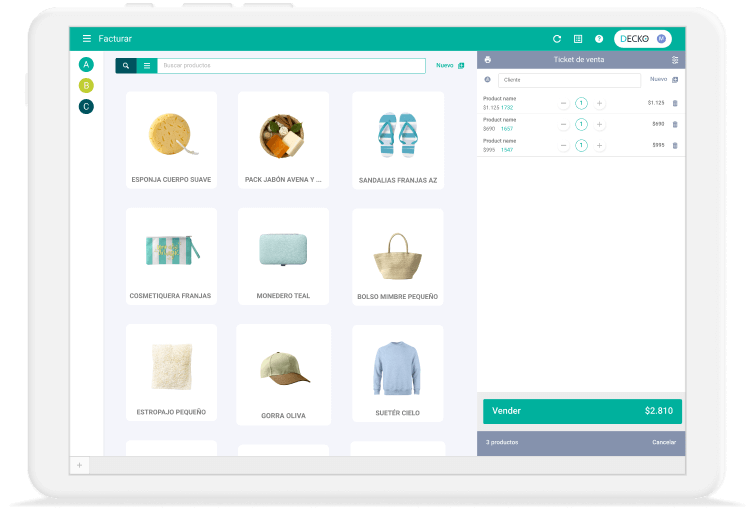
Task: Open ticket settings sliders icon
Action: point(675,60)
